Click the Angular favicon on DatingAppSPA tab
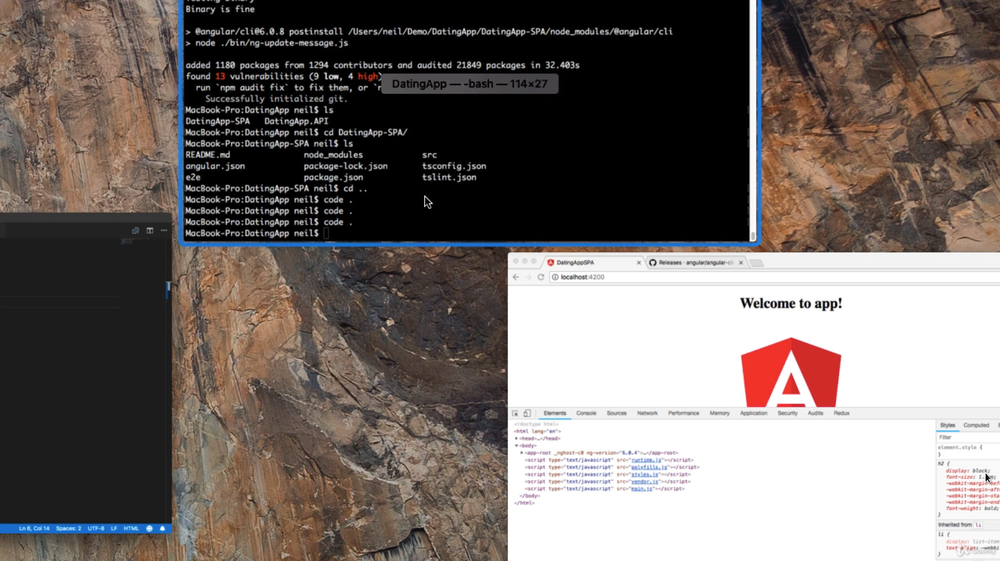 (550, 263)
